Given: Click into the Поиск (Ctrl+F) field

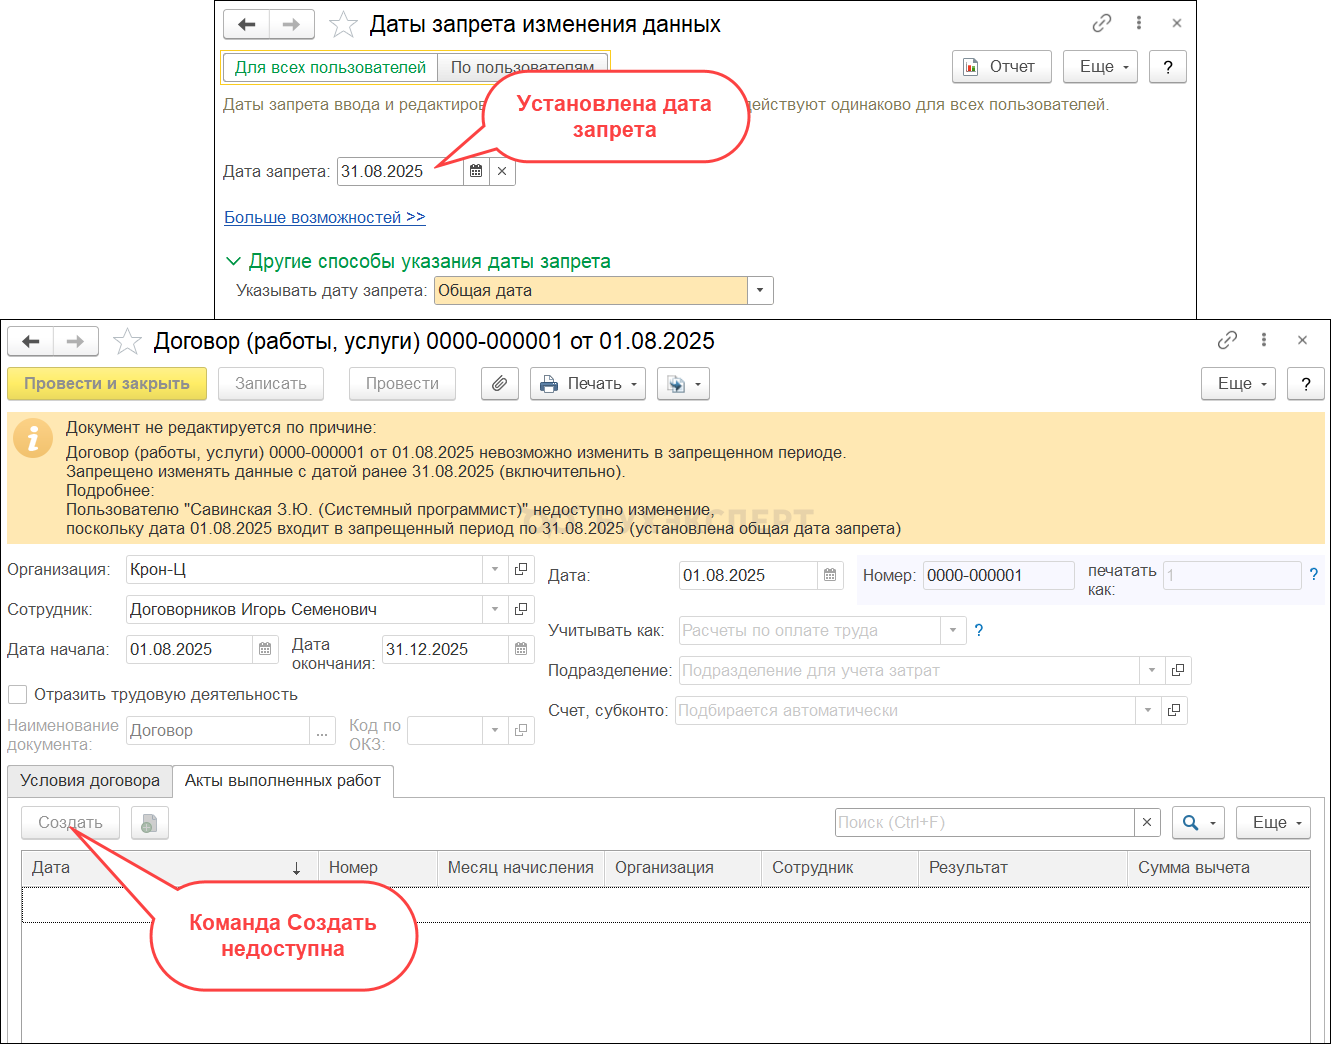Looking at the screenshot, I should point(984,823).
